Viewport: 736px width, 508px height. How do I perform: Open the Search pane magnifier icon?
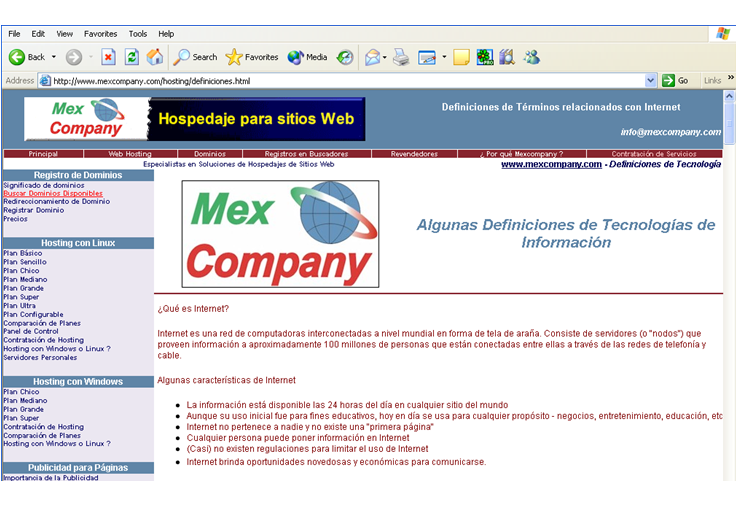pyautogui.click(x=182, y=57)
